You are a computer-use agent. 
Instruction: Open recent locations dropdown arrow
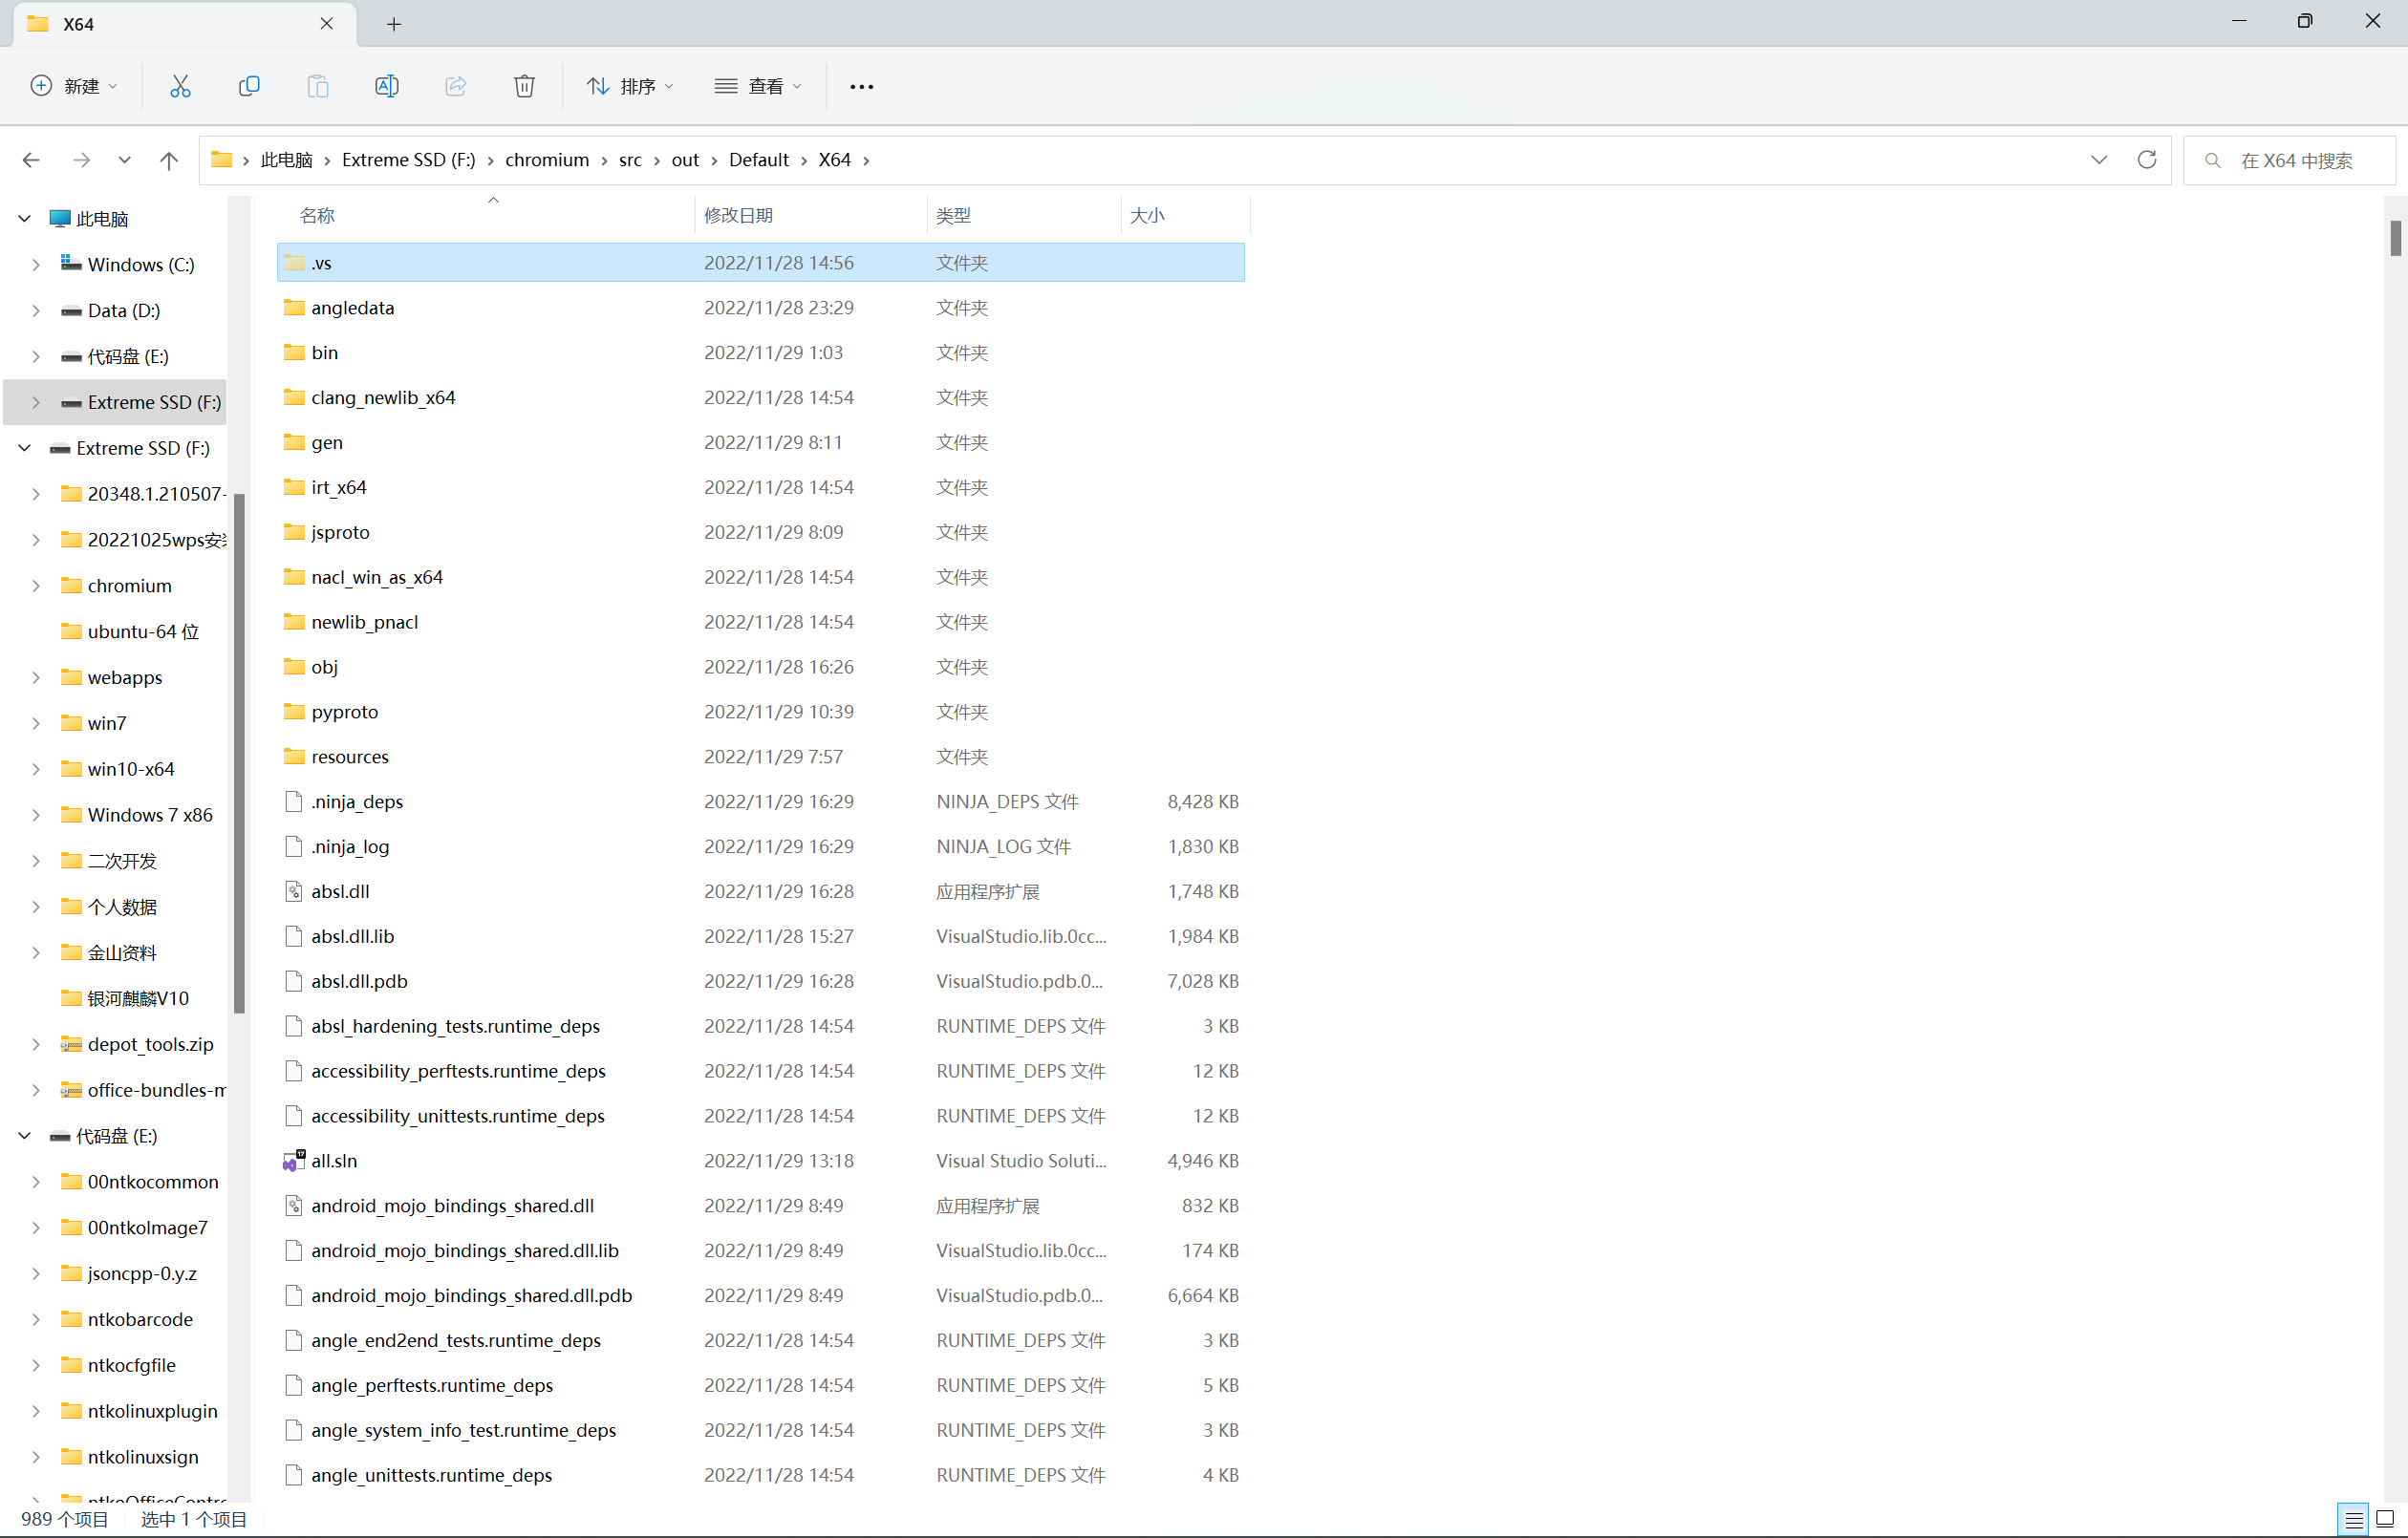(x=124, y=160)
